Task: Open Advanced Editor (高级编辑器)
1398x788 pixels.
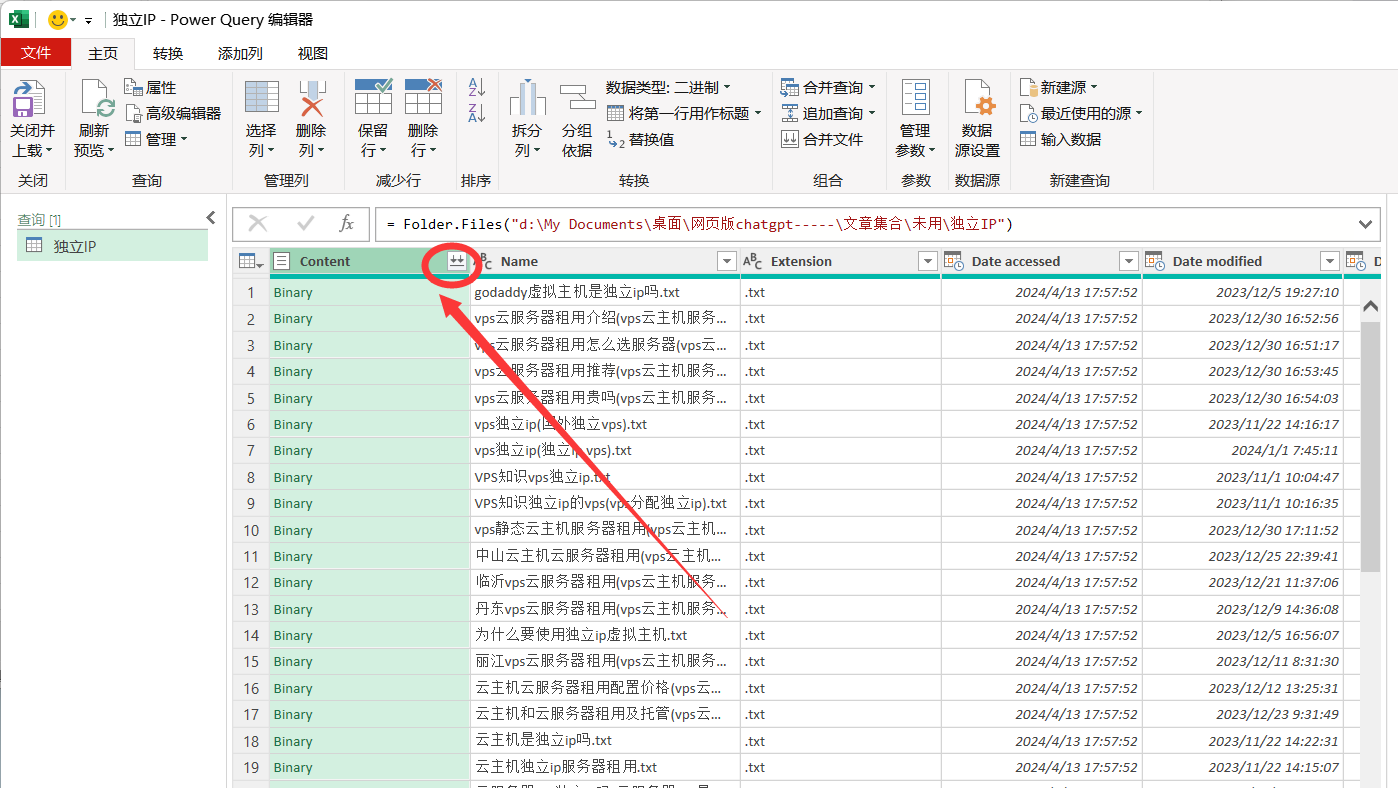Action: [172, 113]
